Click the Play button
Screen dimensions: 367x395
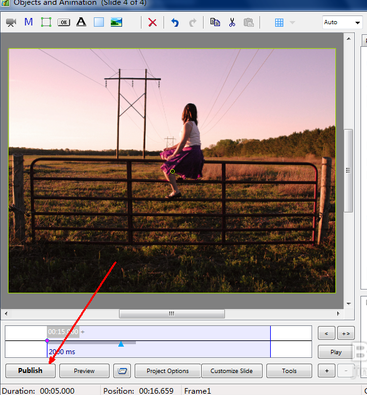coord(336,352)
